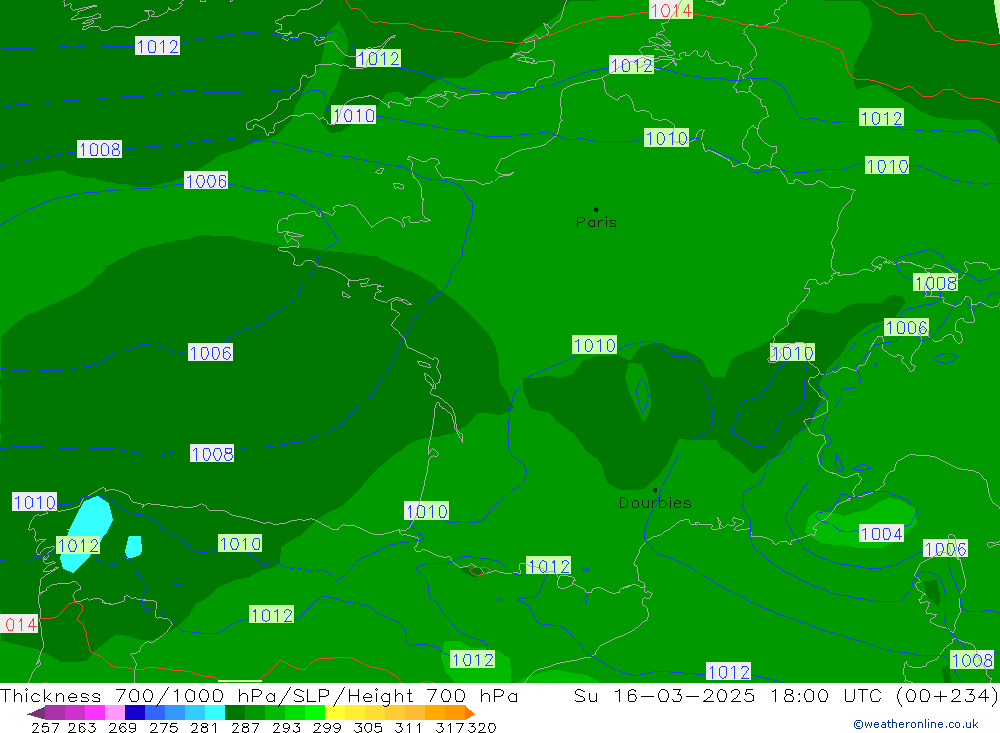The width and height of the screenshot is (1000, 733).
Task: Click the red 1014 isobar label
Action: [670, 10]
